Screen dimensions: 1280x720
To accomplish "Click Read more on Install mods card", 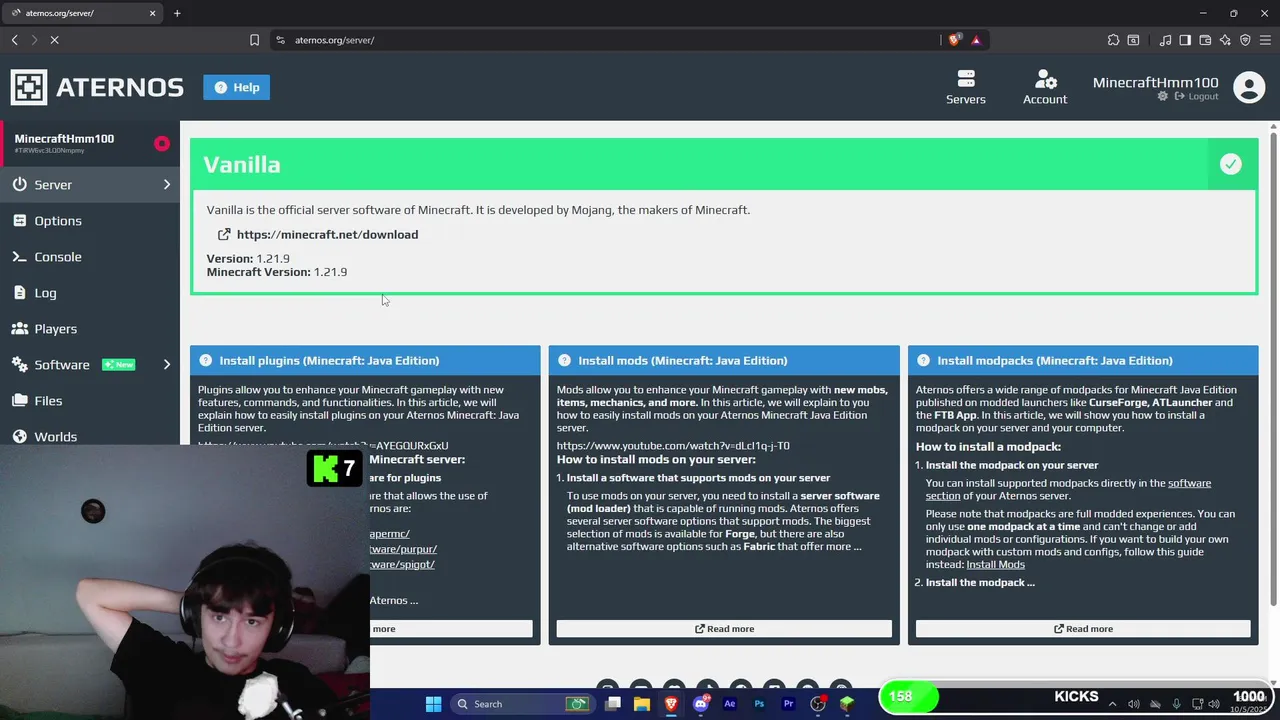I will [724, 628].
